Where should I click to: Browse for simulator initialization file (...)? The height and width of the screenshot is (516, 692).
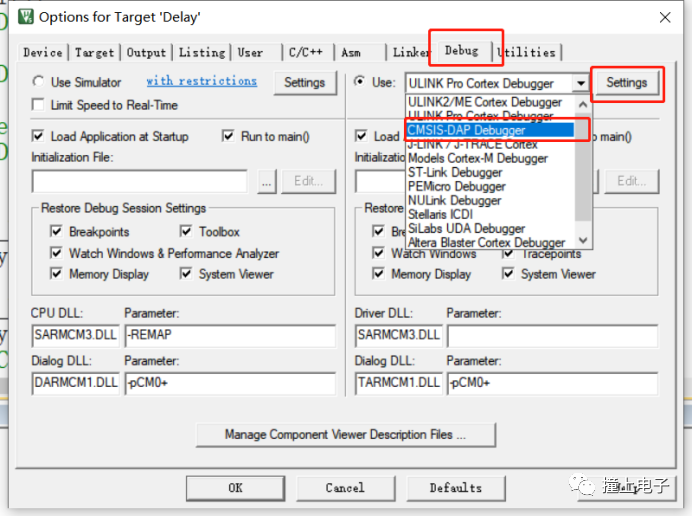tap(267, 181)
